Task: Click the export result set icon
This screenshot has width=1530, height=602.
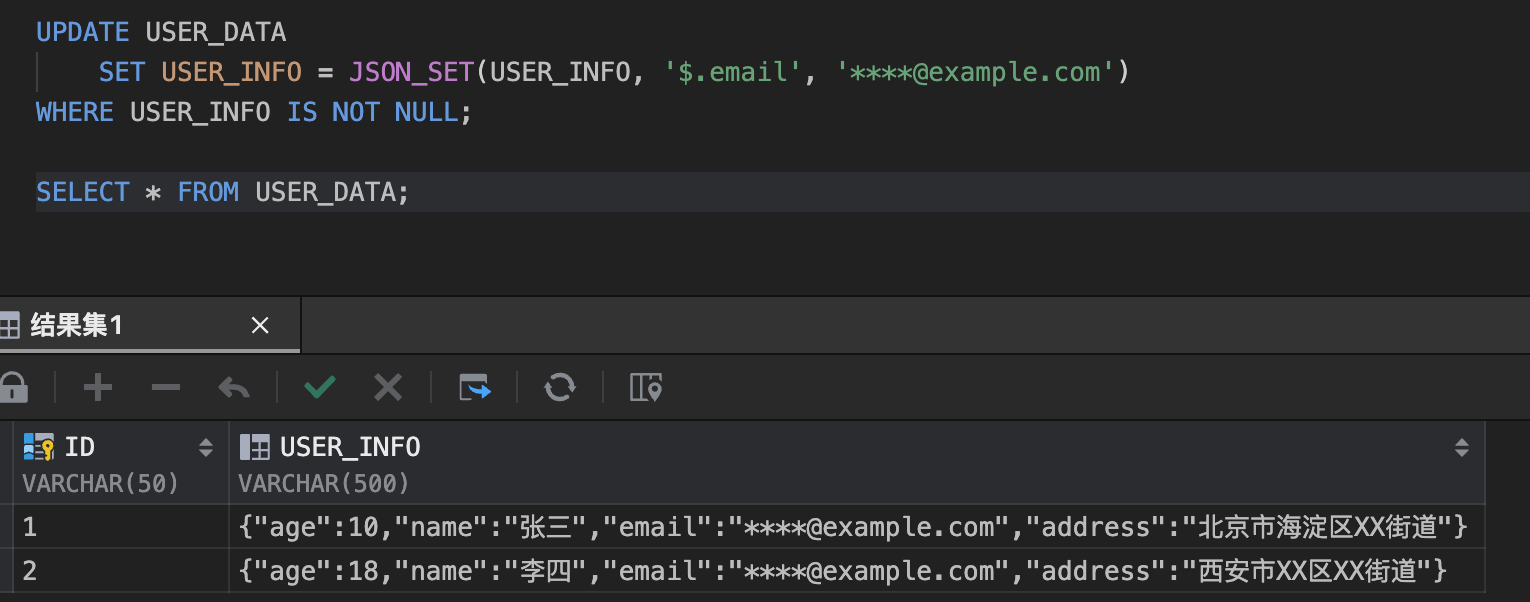Action: pyautogui.click(x=475, y=387)
